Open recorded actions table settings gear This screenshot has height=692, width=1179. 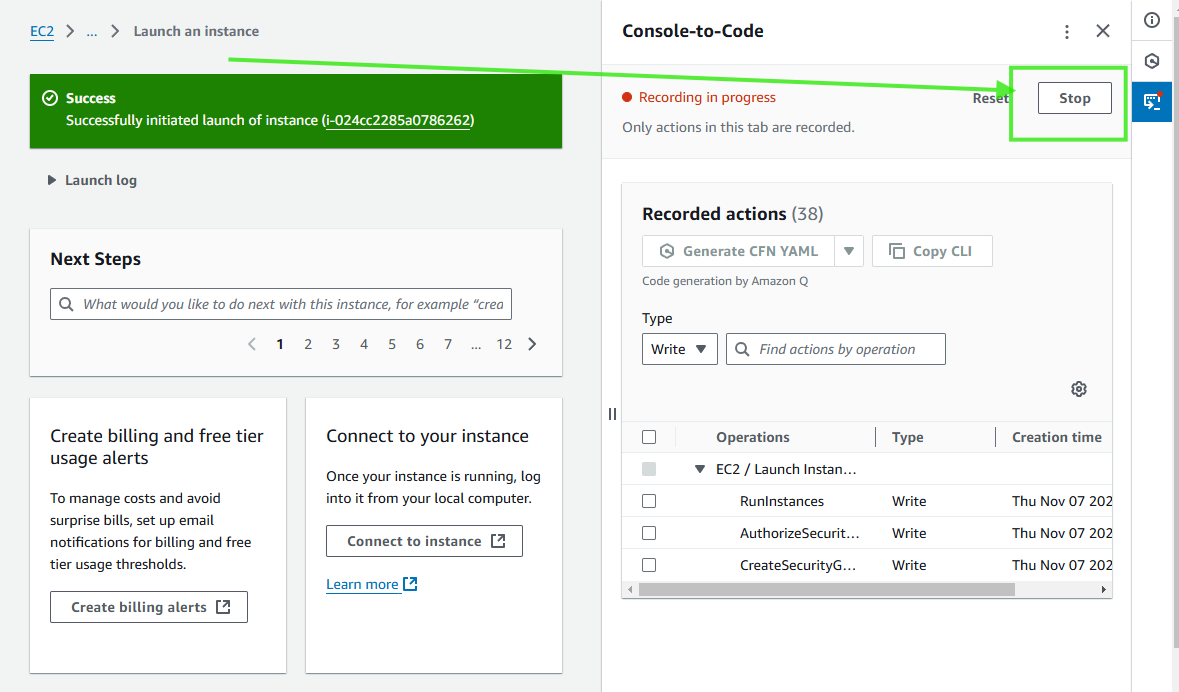point(1078,389)
